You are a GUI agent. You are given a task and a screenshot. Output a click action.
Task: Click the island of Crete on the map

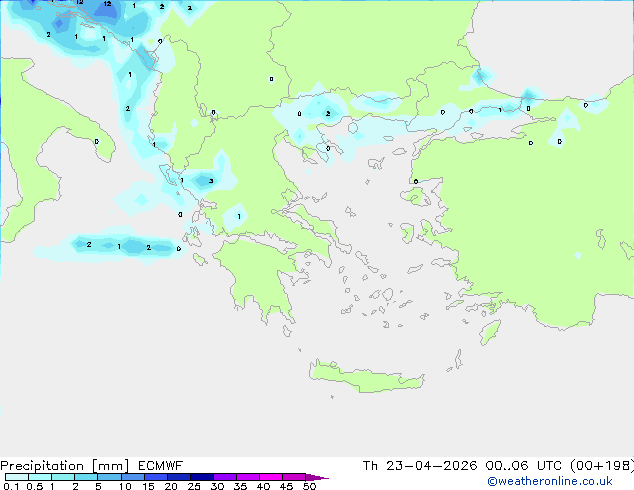pos(366,377)
